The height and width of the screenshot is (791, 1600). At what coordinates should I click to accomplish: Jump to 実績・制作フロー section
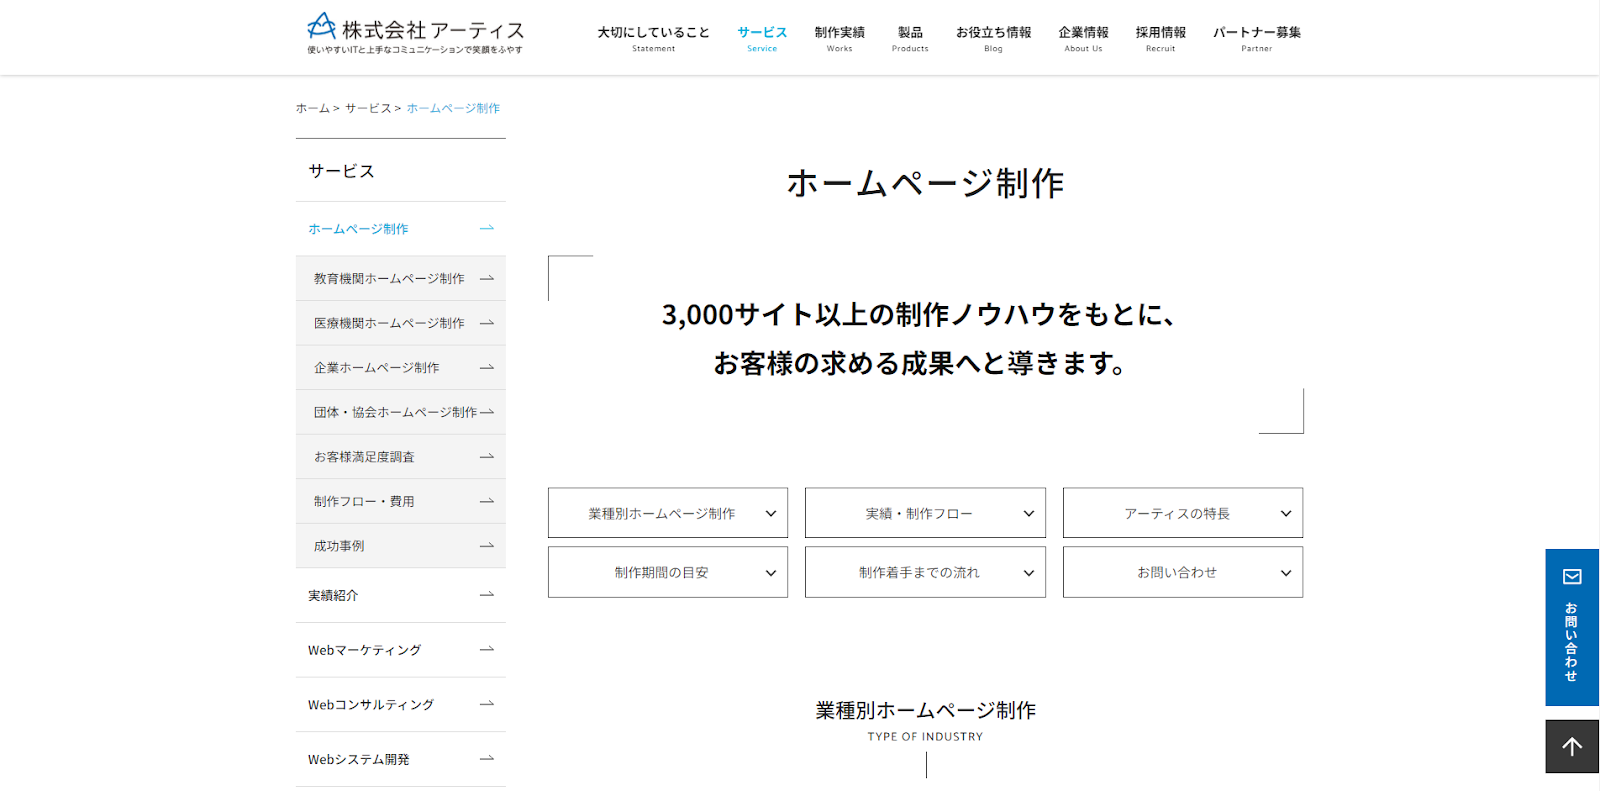click(925, 513)
